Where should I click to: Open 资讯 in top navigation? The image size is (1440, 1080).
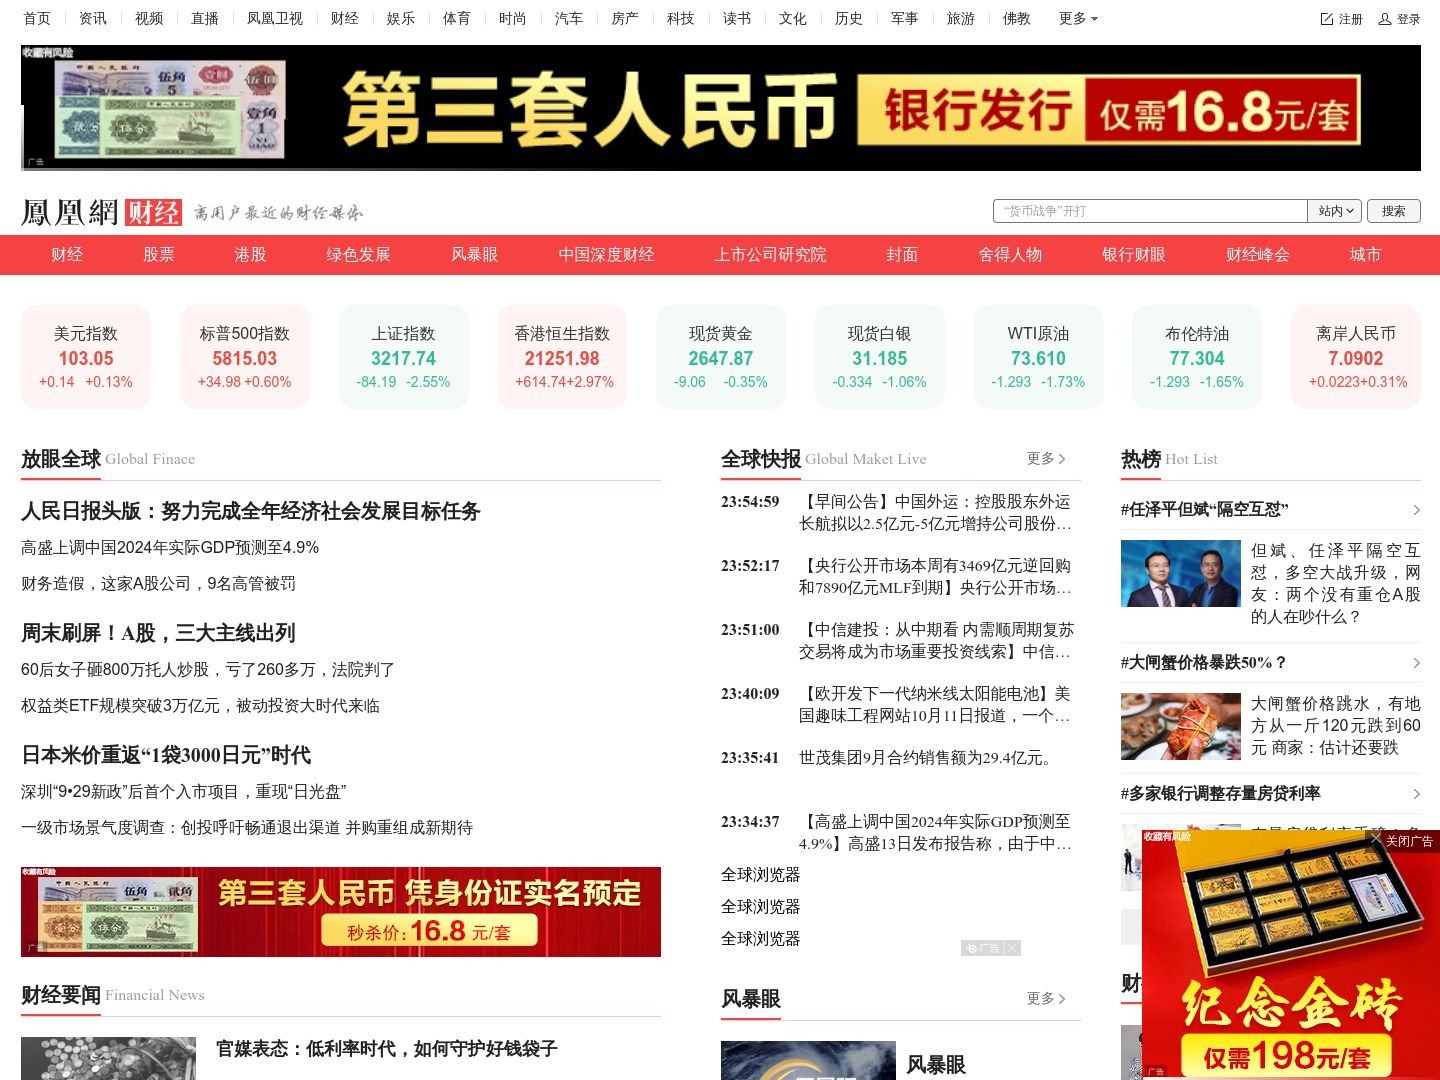click(x=93, y=19)
